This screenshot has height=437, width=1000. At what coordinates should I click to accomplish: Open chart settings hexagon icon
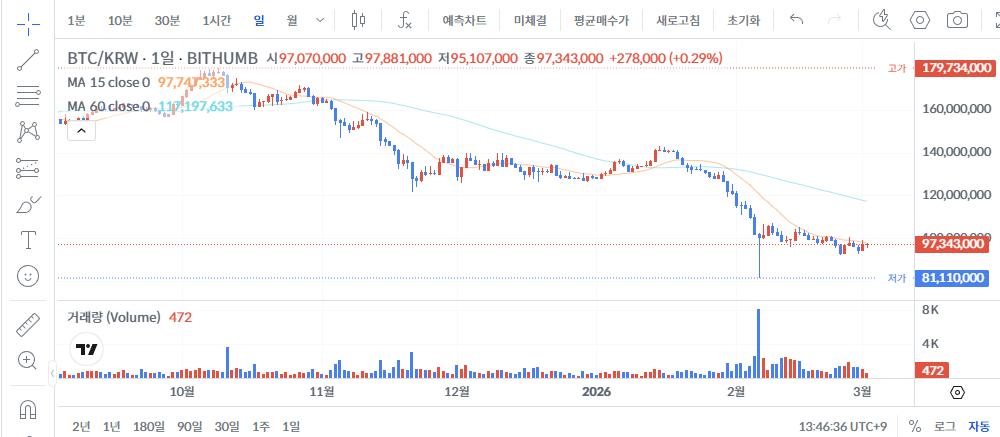920,20
